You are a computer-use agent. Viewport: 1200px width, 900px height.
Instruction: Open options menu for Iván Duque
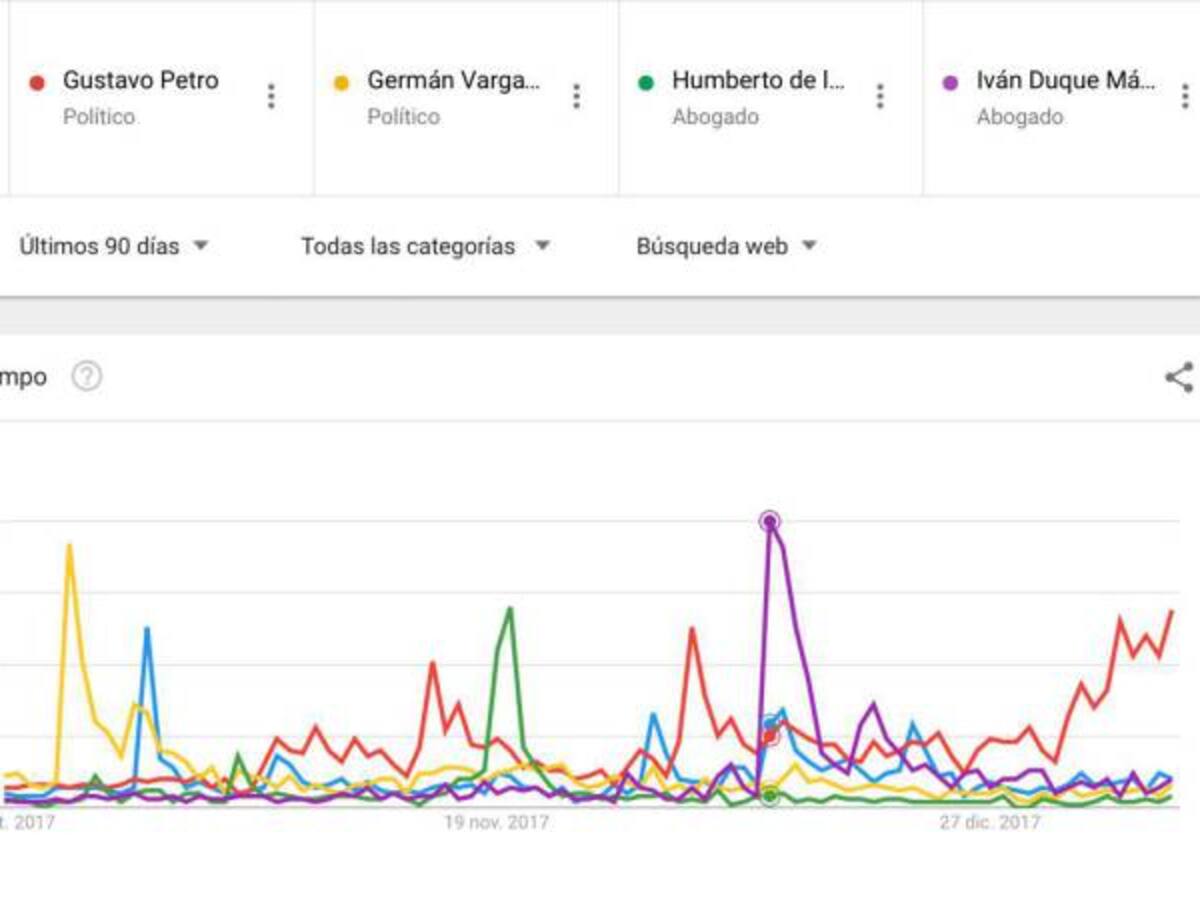click(1185, 96)
